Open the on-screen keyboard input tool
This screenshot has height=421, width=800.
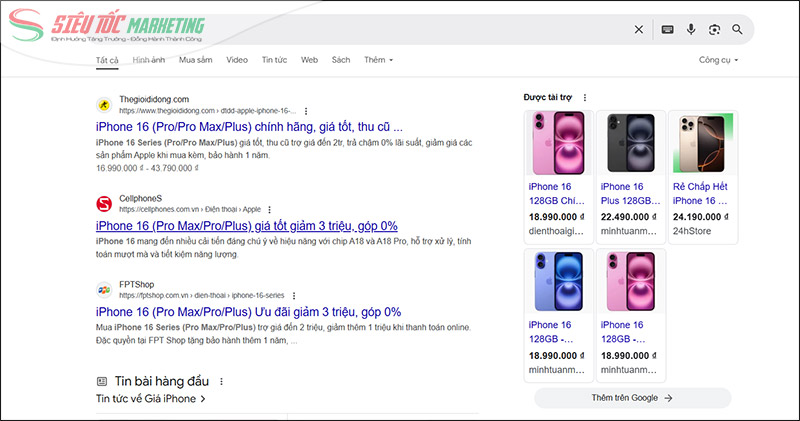coord(667,30)
